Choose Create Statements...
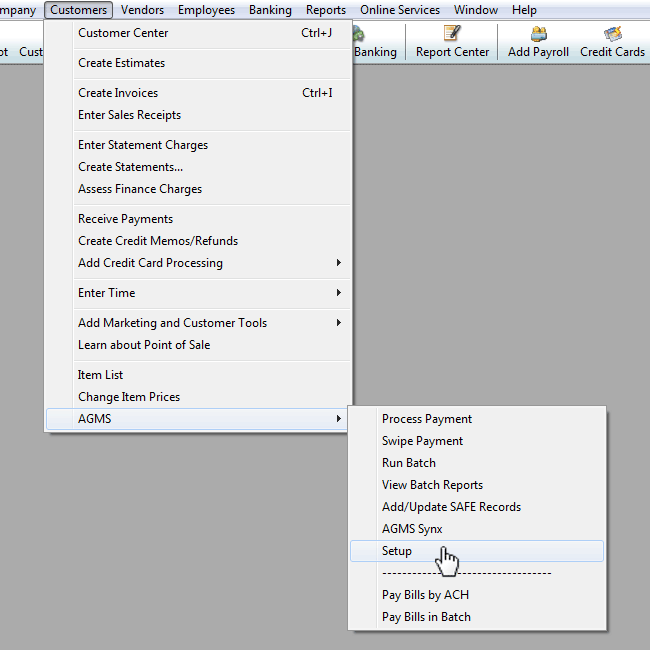Viewport: 650px width, 650px height. (x=199, y=167)
